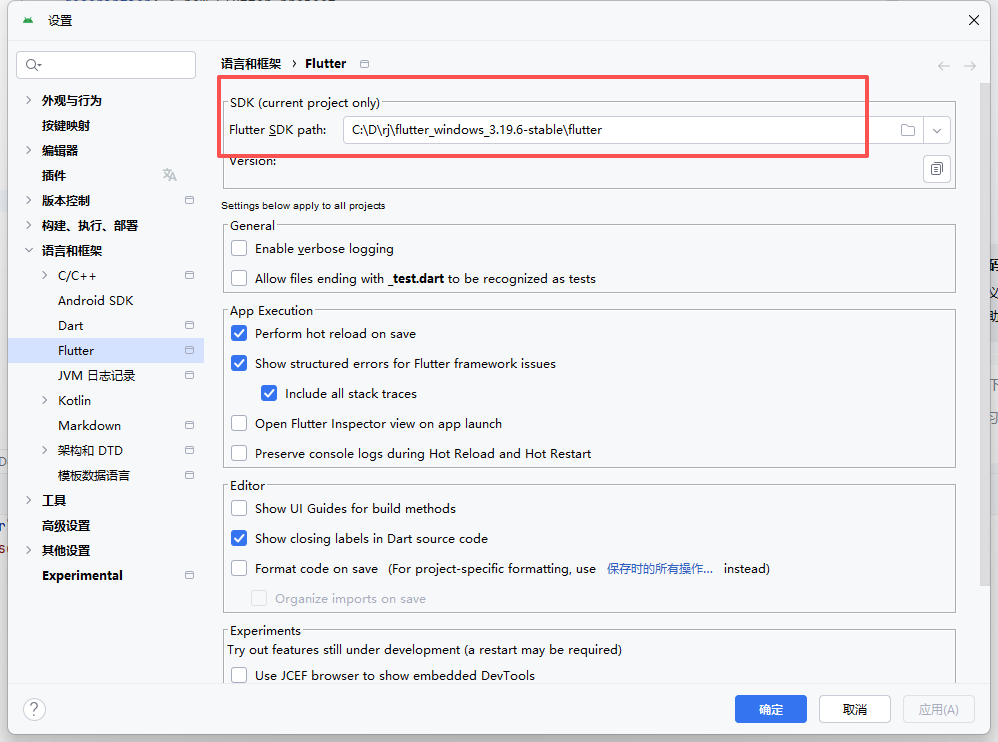This screenshot has height=742, width=998.
Task: Click 取消 button to cancel
Action: (854, 709)
